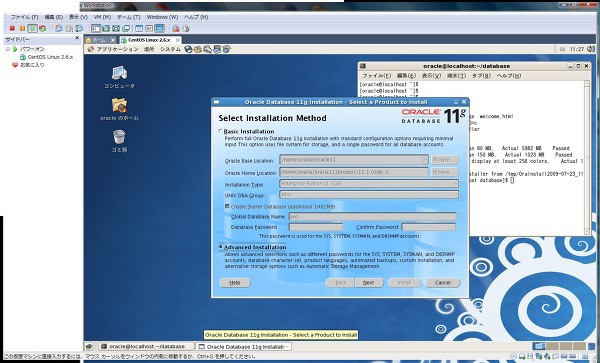Click the Unity mode toolbar icon
The width and height of the screenshot is (600, 363).
coord(126,28)
